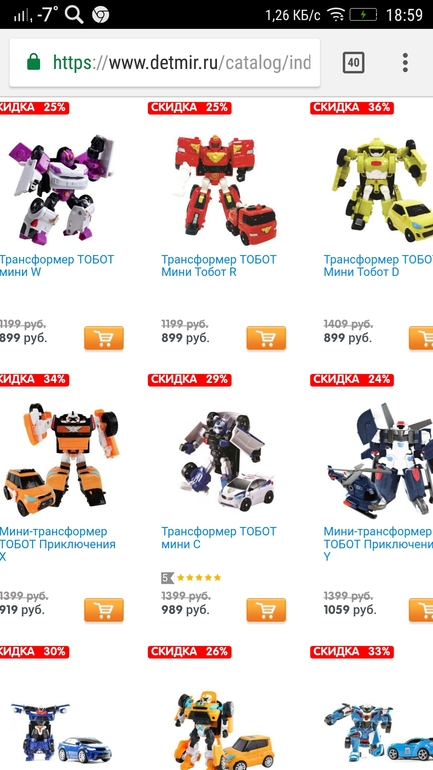View yellow-green Tobot D robot image
Screen dimensions: 433x770
[382, 191]
